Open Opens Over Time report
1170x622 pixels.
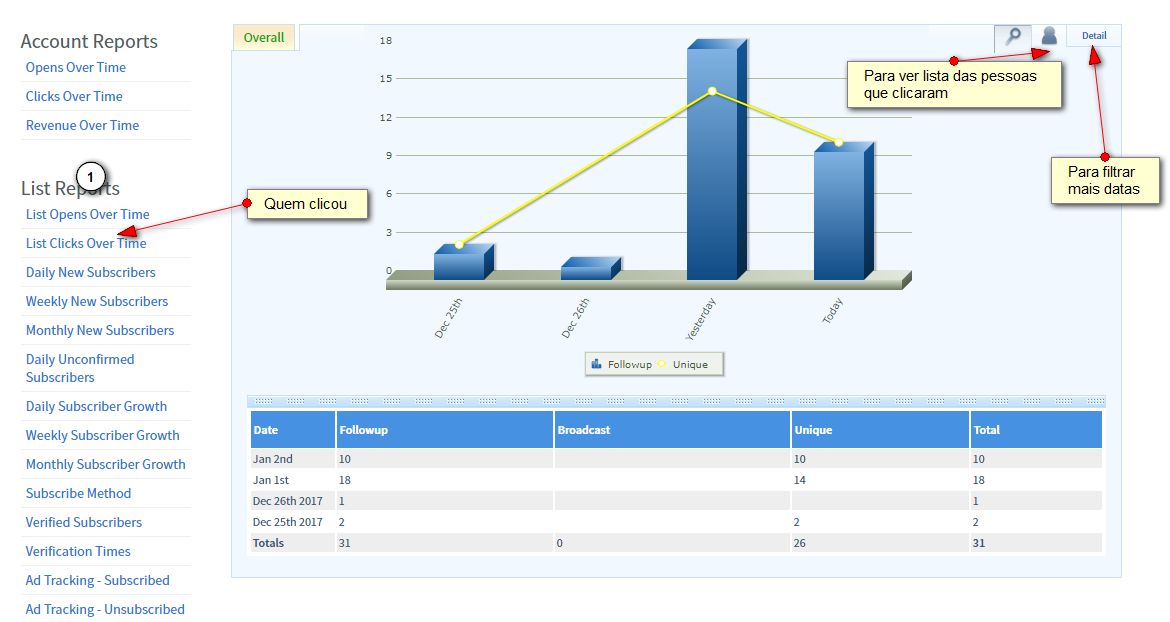click(75, 67)
